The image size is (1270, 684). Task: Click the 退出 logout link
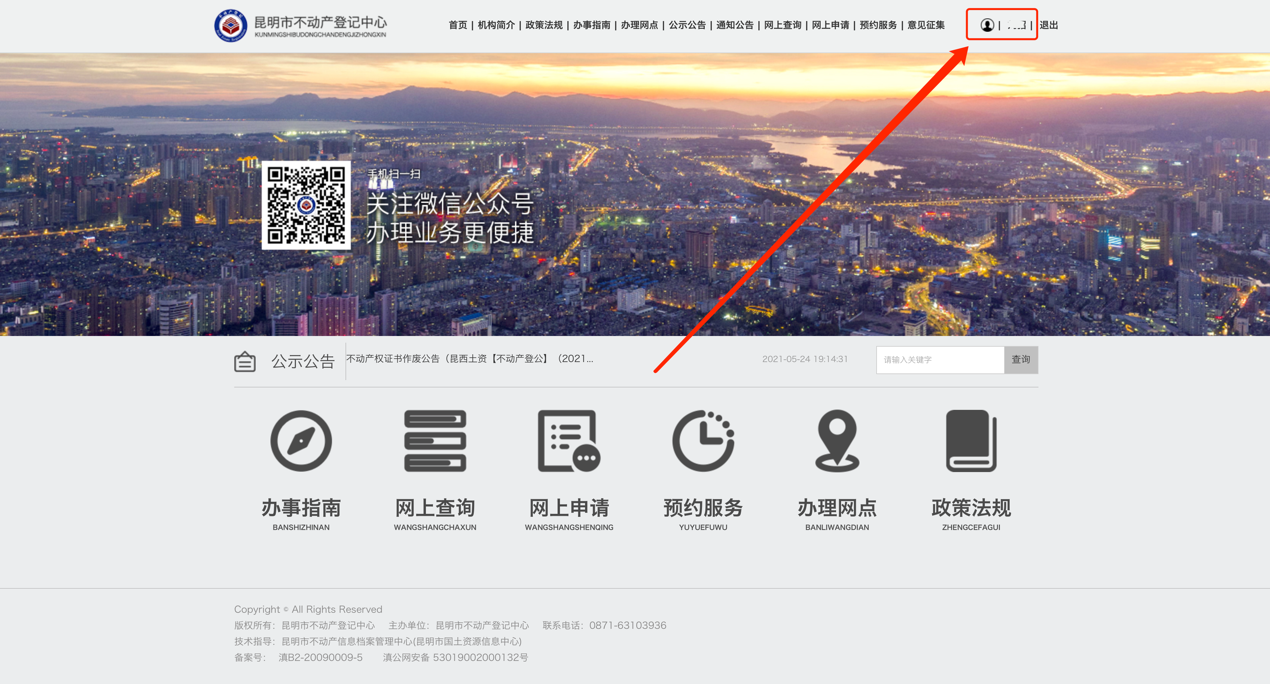pyautogui.click(x=1049, y=25)
